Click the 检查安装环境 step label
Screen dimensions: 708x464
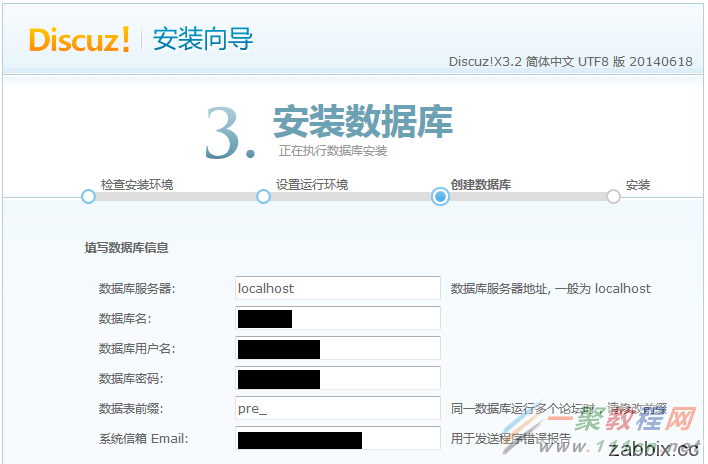point(137,185)
